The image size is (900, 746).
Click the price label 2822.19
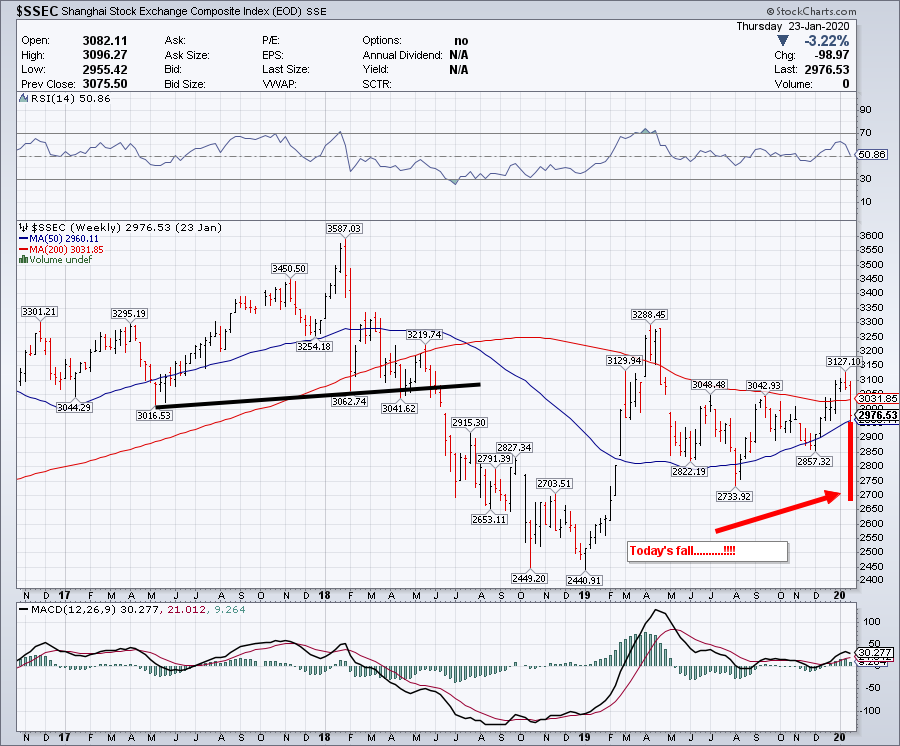tap(689, 471)
